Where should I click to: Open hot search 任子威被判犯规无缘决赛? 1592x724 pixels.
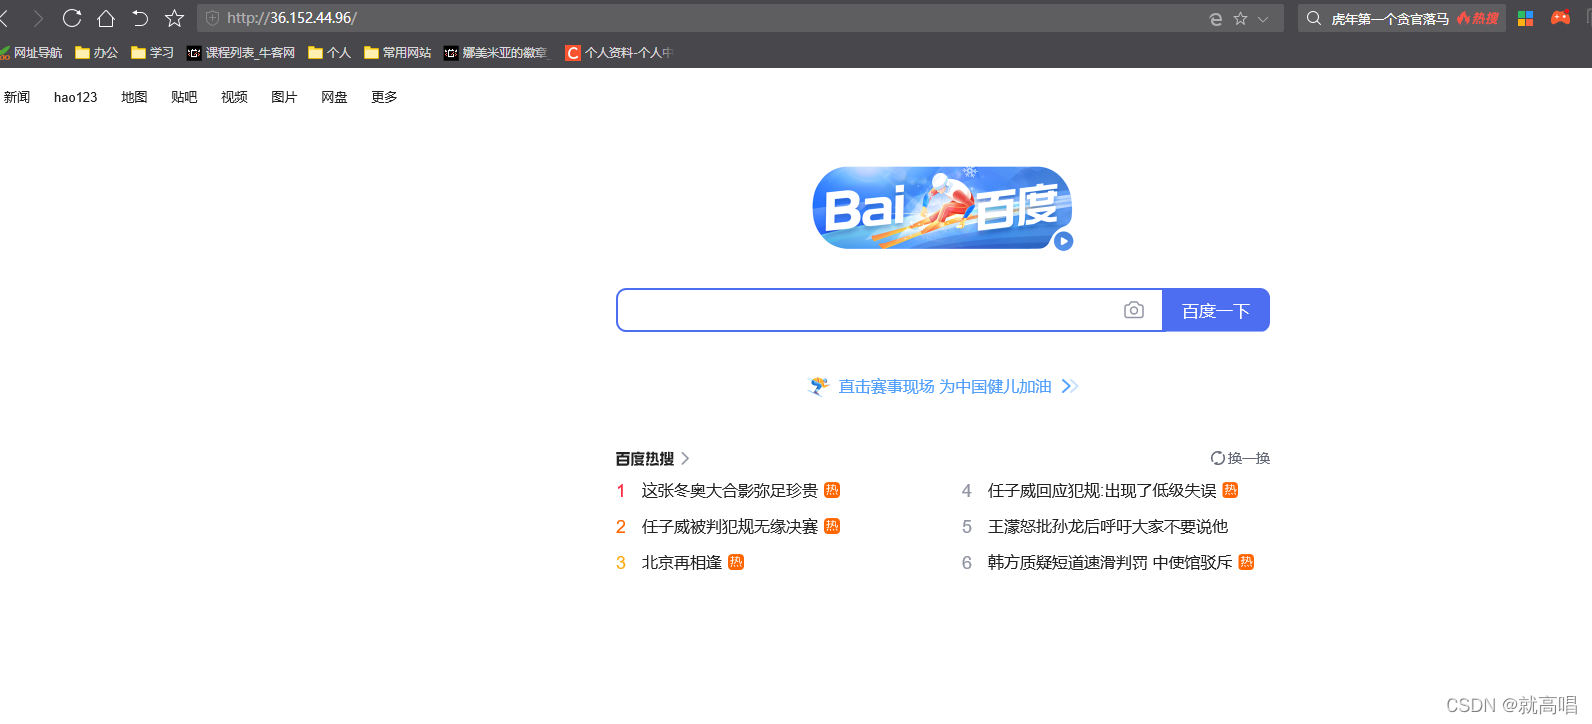pos(730,526)
